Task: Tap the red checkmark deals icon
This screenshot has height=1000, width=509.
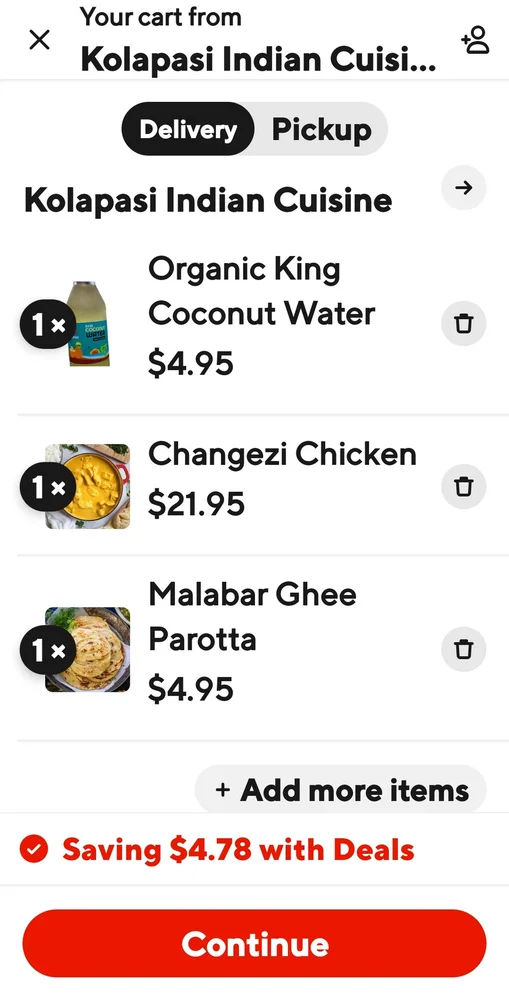Action: 34,849
